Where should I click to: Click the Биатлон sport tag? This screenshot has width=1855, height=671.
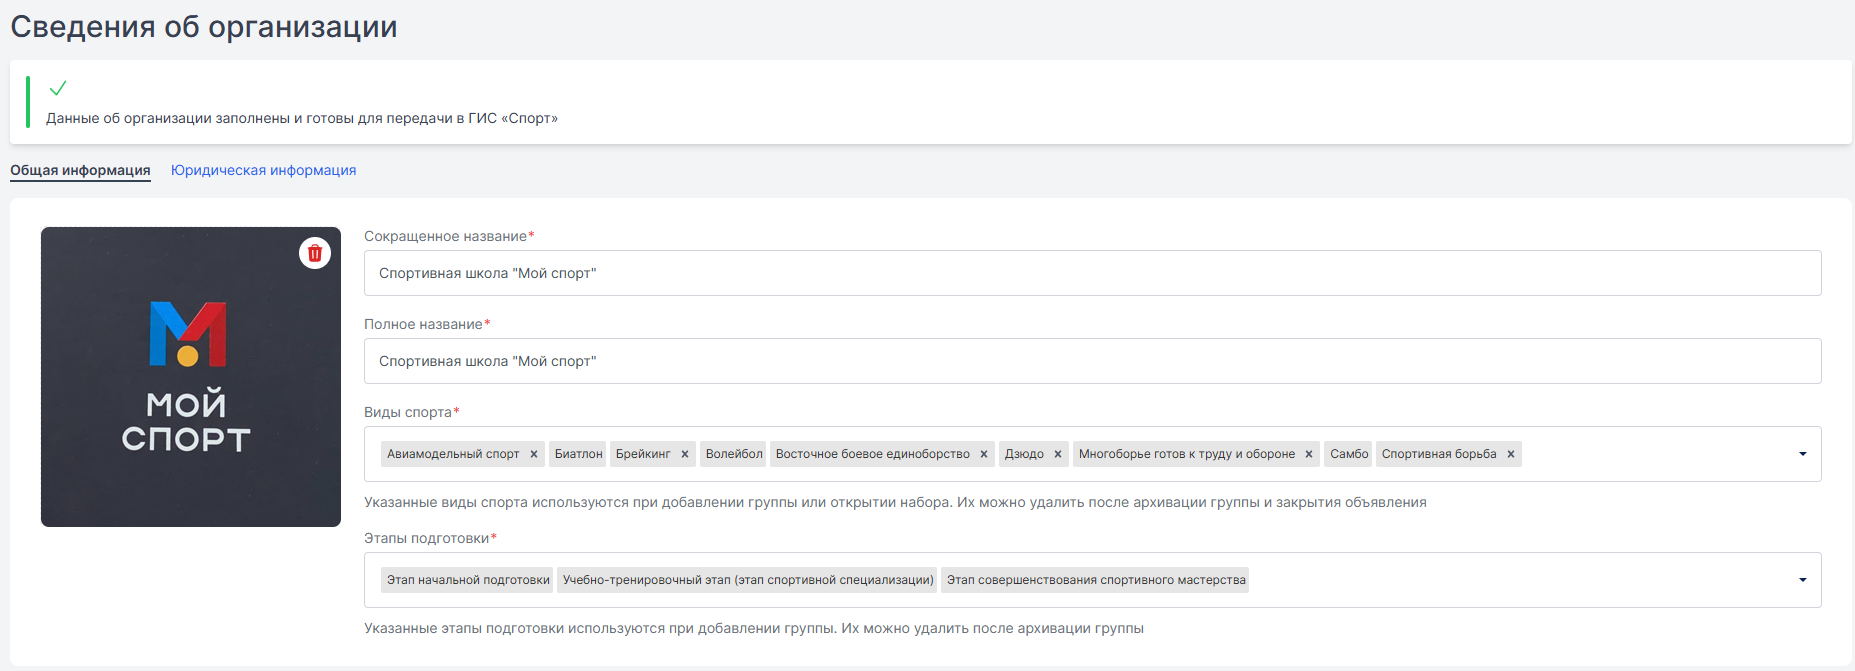click(x=579, y=454)
